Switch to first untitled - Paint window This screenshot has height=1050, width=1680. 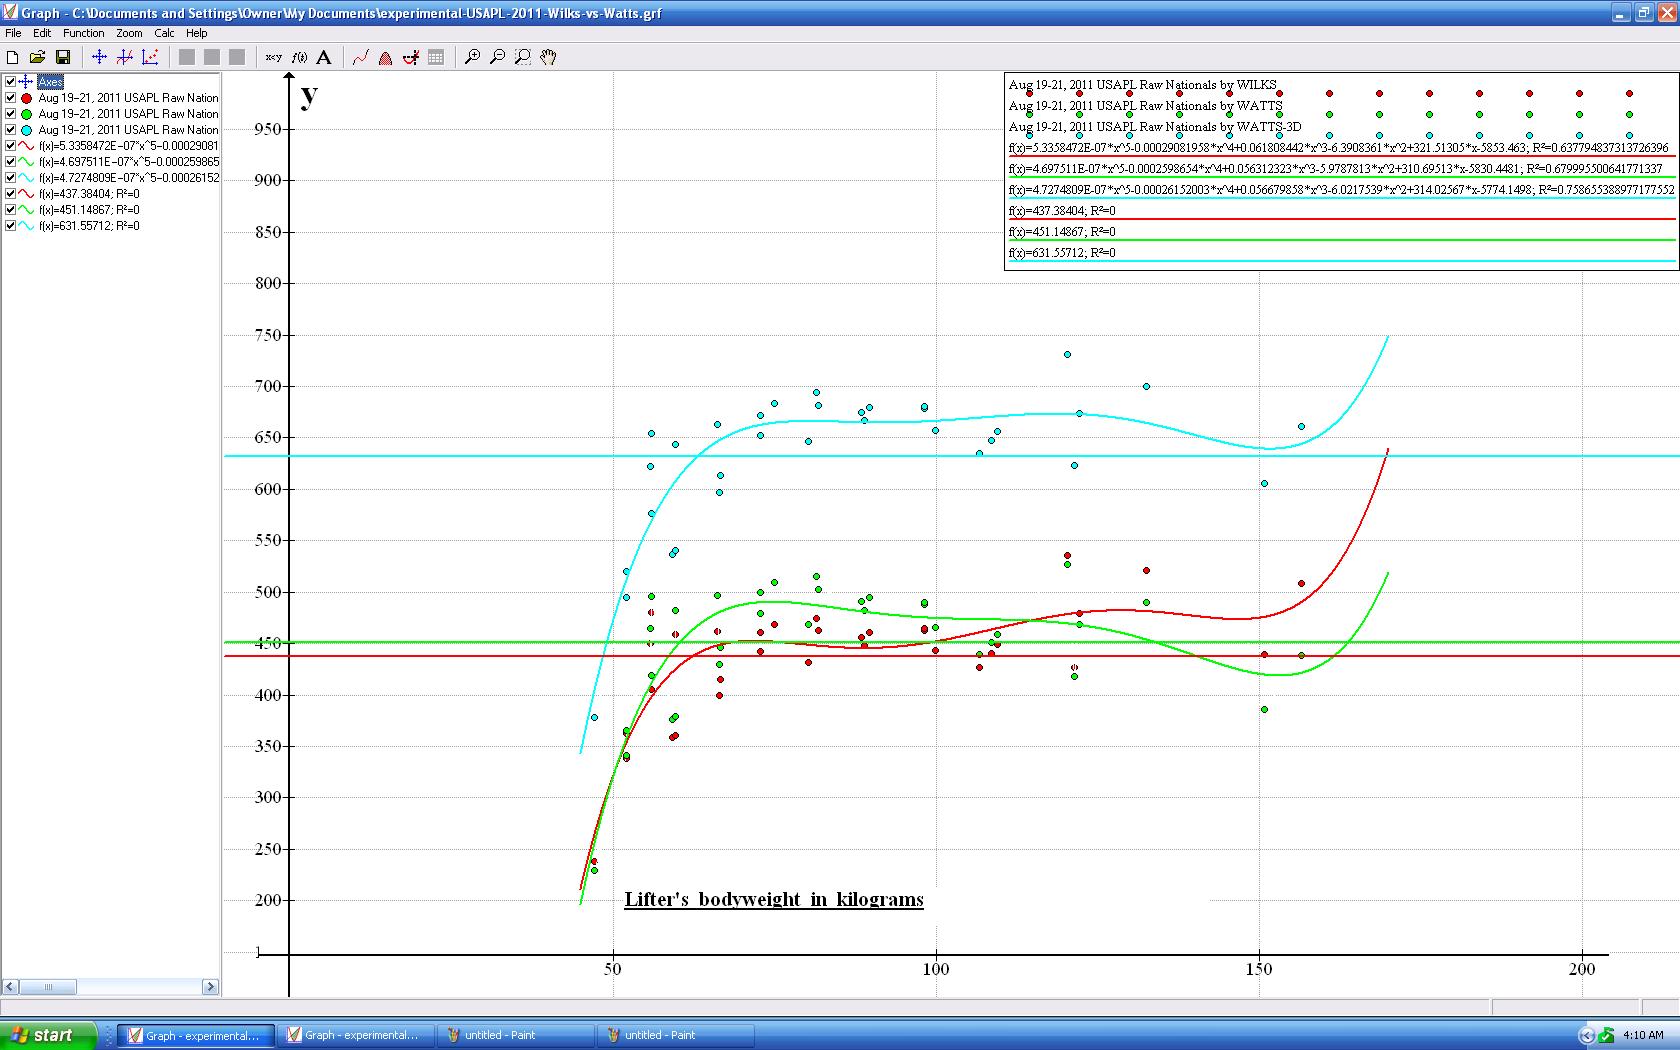point(516,1035)
